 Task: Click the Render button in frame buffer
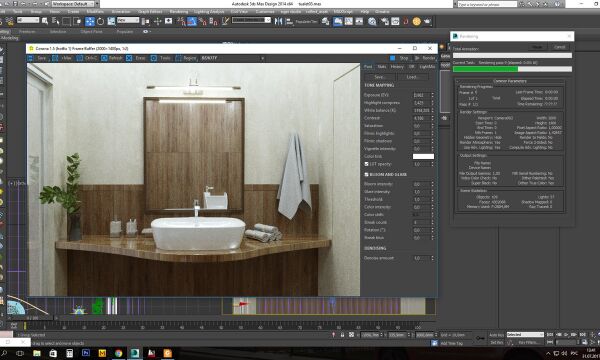pyautogui.click(x=425, y=58)
